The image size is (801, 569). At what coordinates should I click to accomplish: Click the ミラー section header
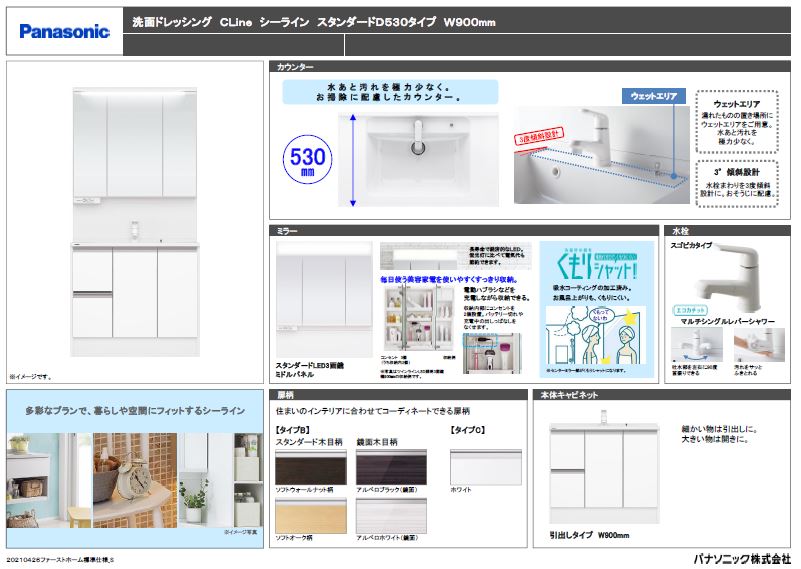[464, 231]
